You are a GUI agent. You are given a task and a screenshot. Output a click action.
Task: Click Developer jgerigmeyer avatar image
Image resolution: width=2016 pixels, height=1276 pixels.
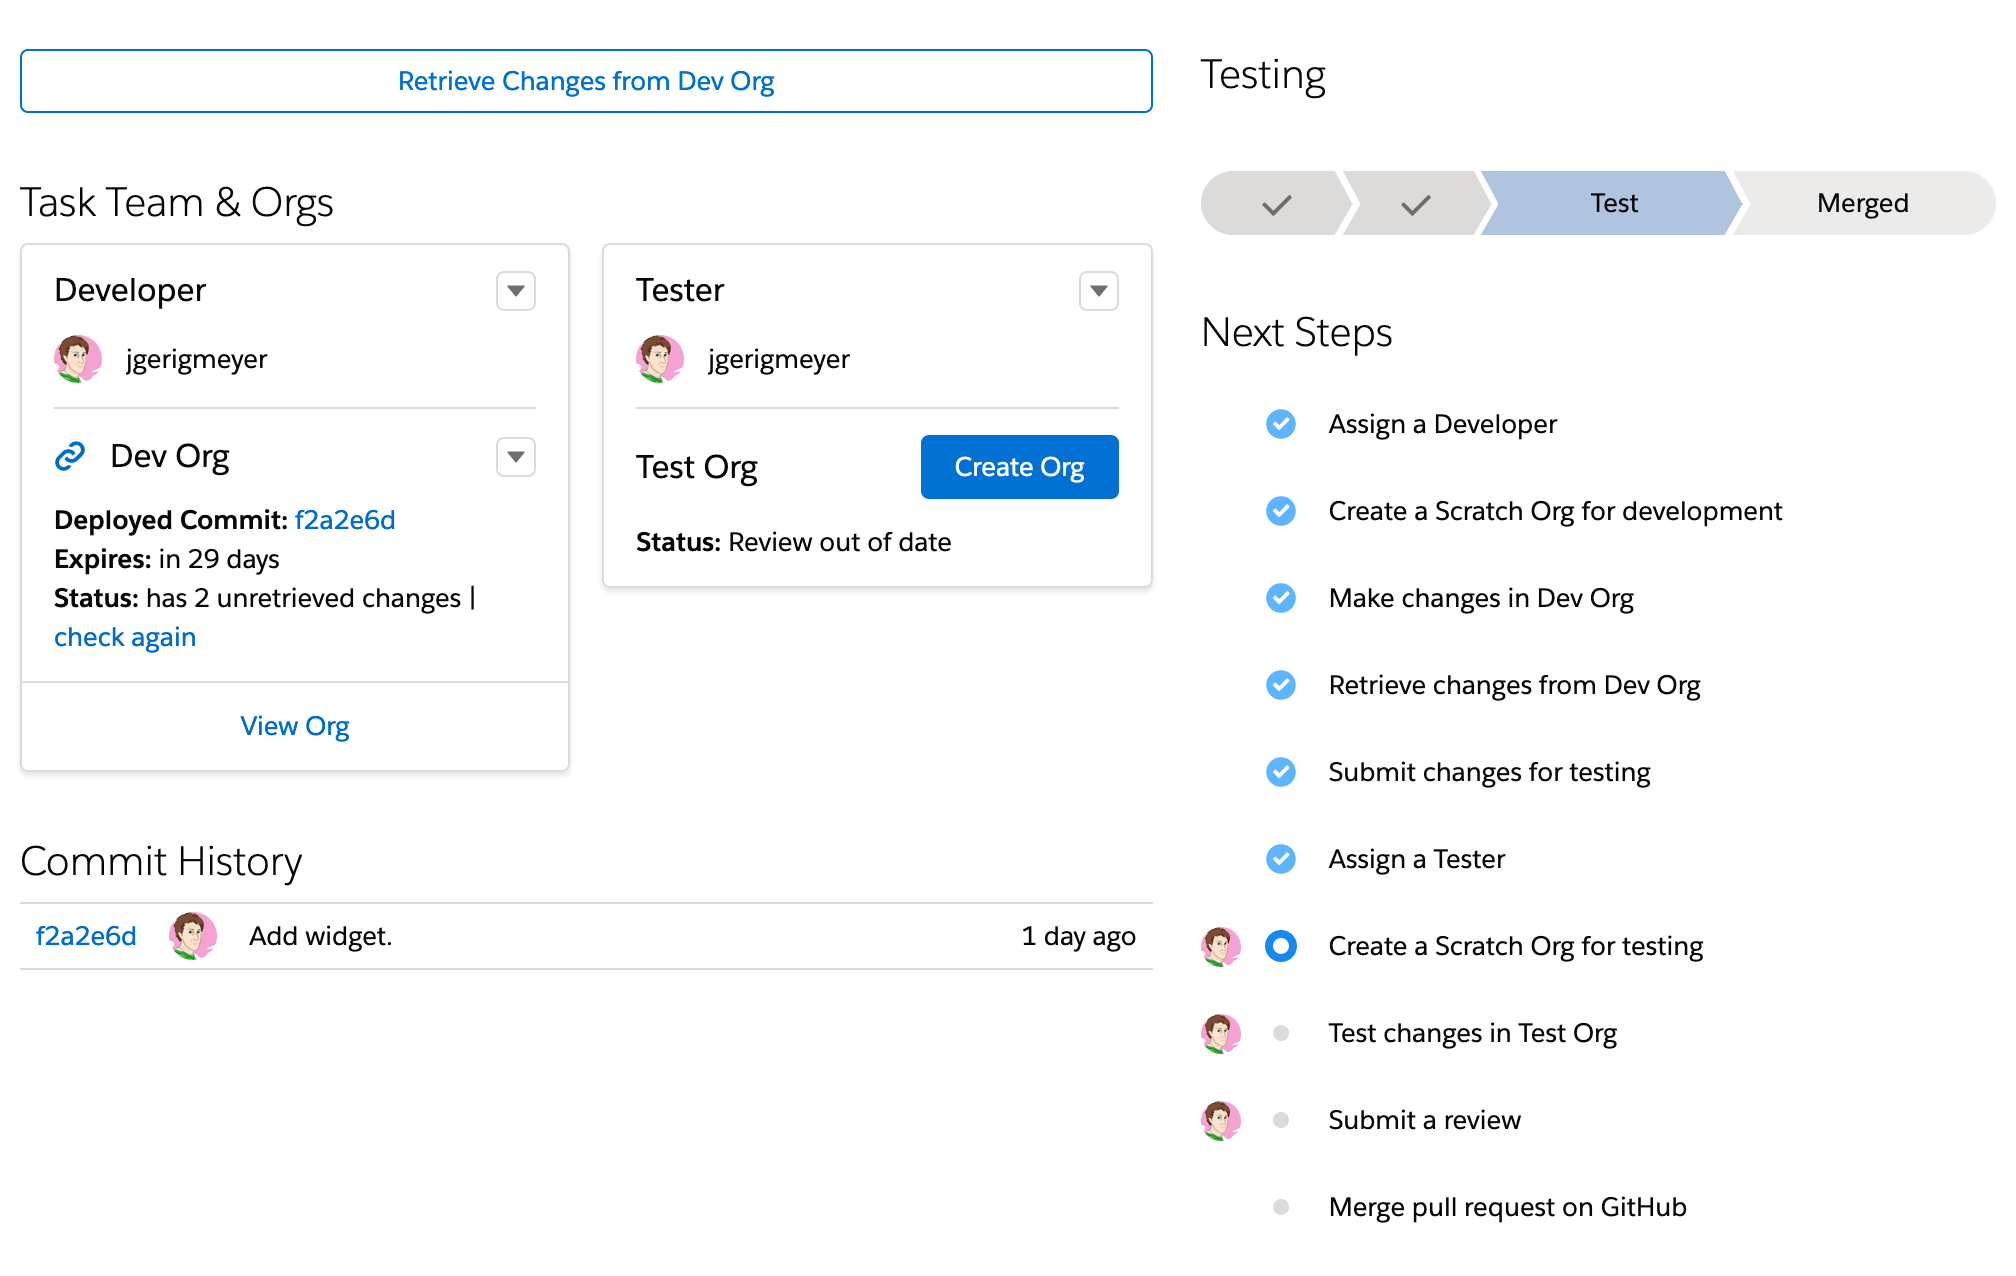(x=78, y=359)
